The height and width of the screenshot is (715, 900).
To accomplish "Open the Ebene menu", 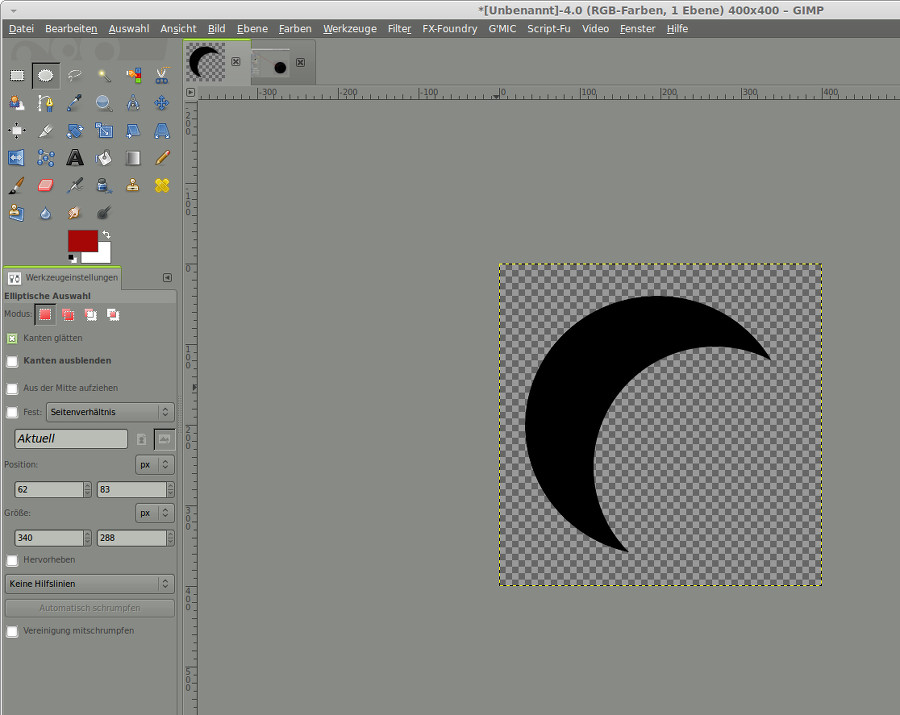I will pos(252,29).
